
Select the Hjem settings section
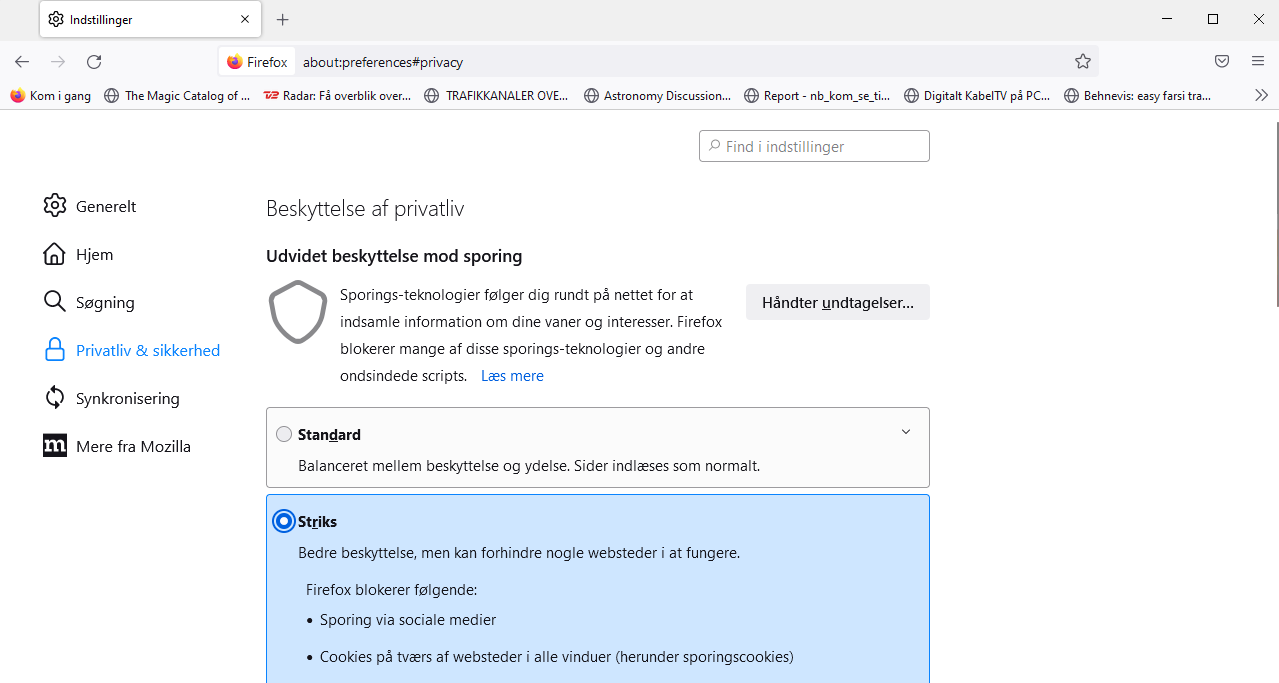pyautogui.click(x=93, y=254)
